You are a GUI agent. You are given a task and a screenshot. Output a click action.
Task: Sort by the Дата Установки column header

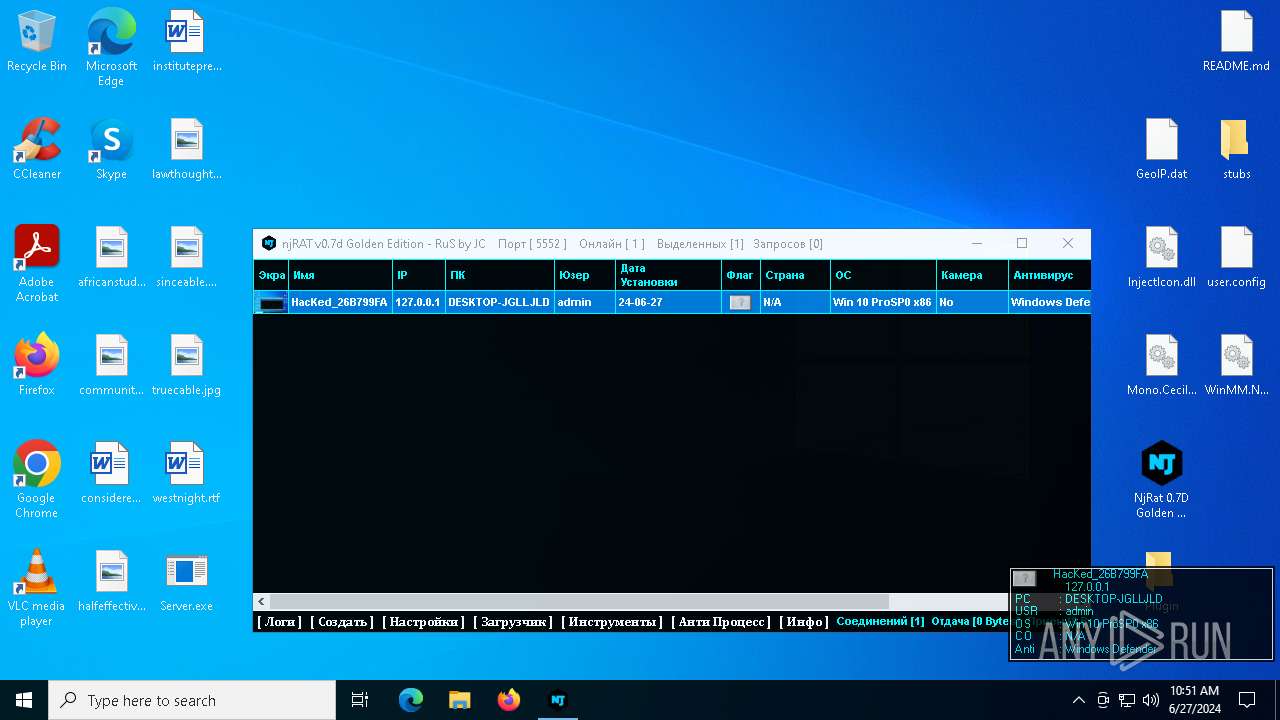[668, 275]
